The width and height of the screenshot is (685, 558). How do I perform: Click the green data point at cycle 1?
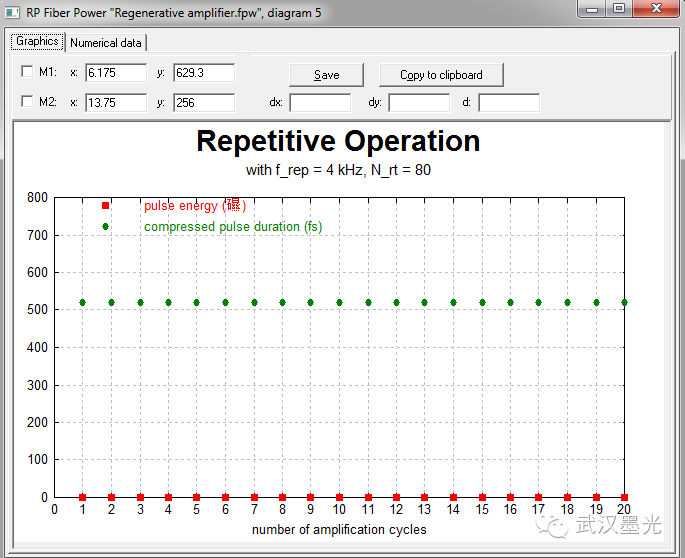[83, 302]
